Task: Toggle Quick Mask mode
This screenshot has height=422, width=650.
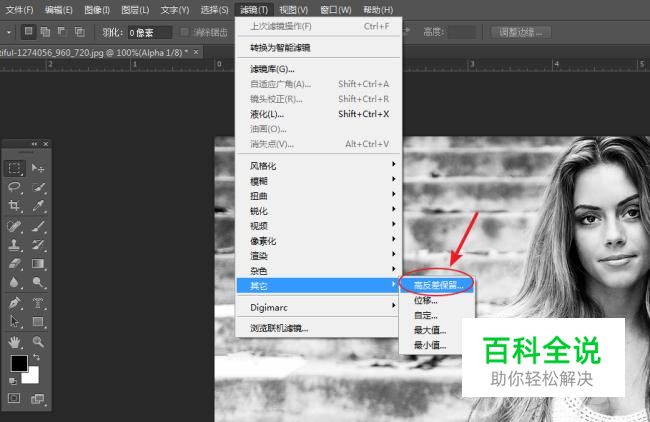Action: click(14, 398)
